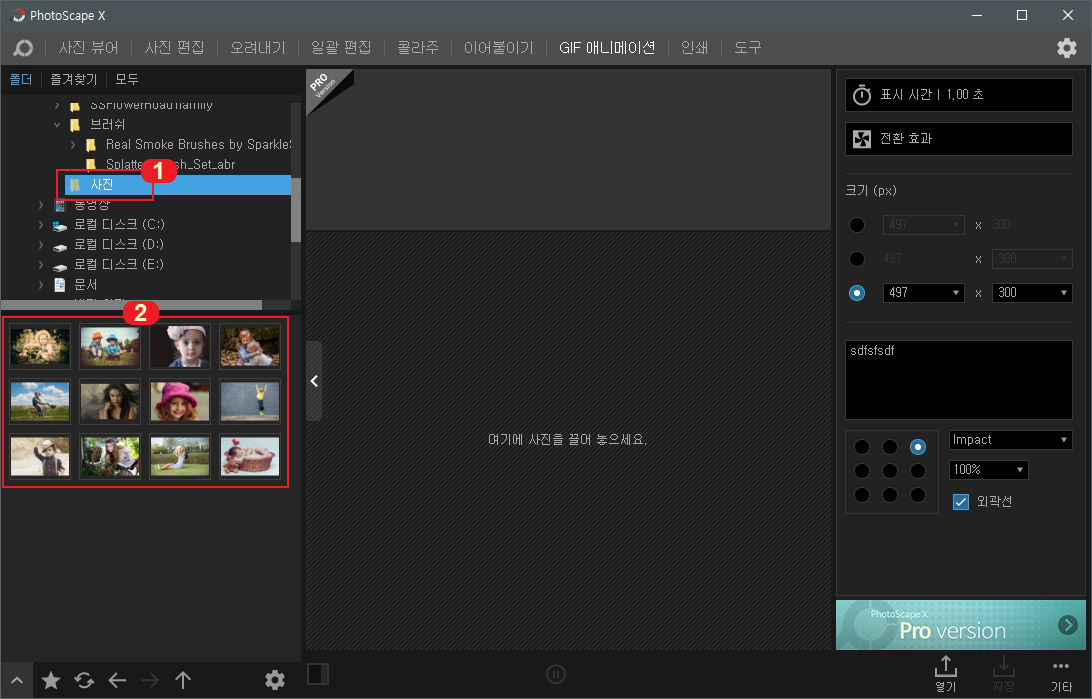Click into the sdfsfsdf text box
1092x699 pixels.
pos(959,380)
